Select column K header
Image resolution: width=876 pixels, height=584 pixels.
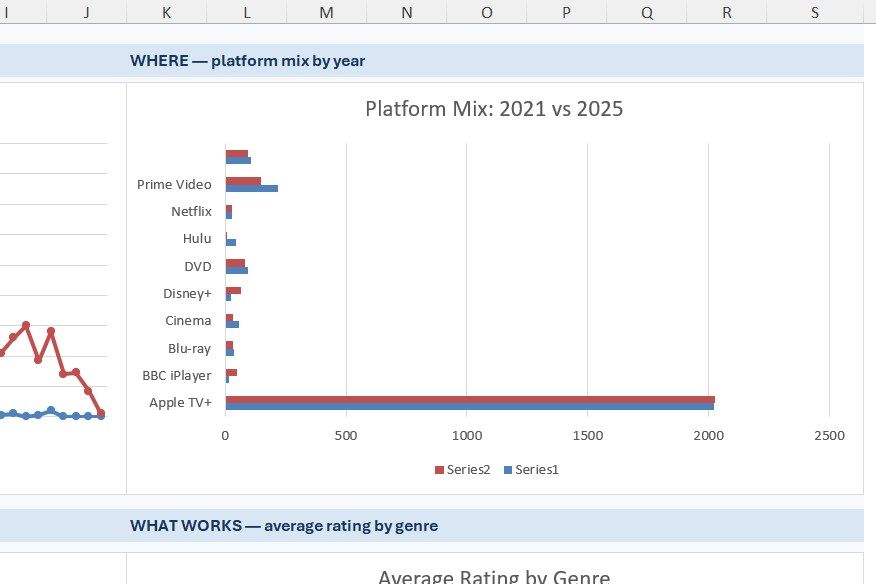click(x=166, y=12)
